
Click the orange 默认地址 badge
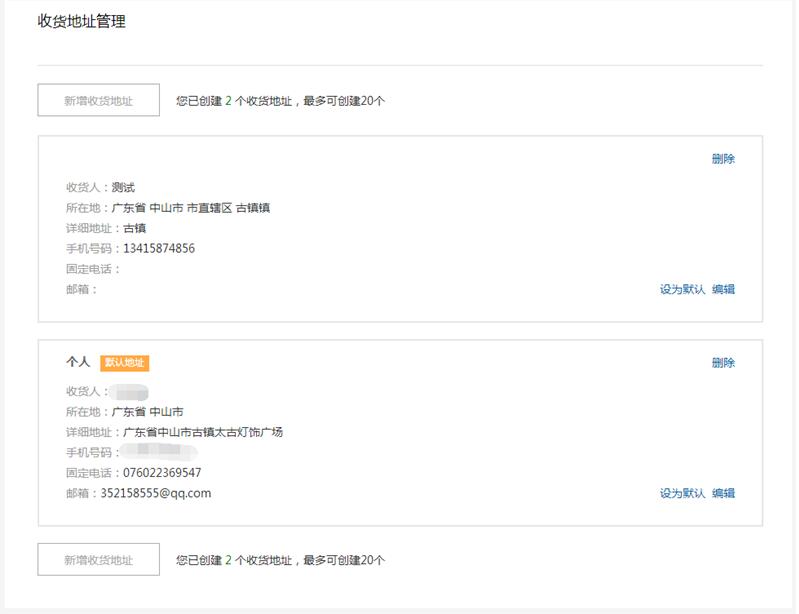(124, 363)
